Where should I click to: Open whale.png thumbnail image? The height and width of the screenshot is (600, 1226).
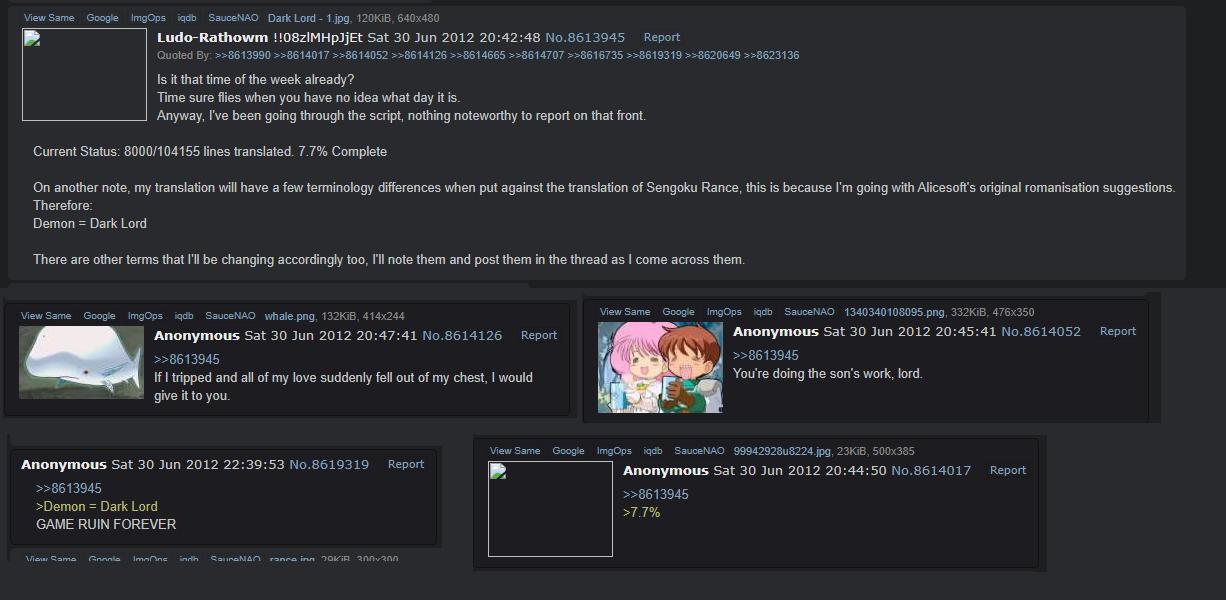click(x=81, y=362)
